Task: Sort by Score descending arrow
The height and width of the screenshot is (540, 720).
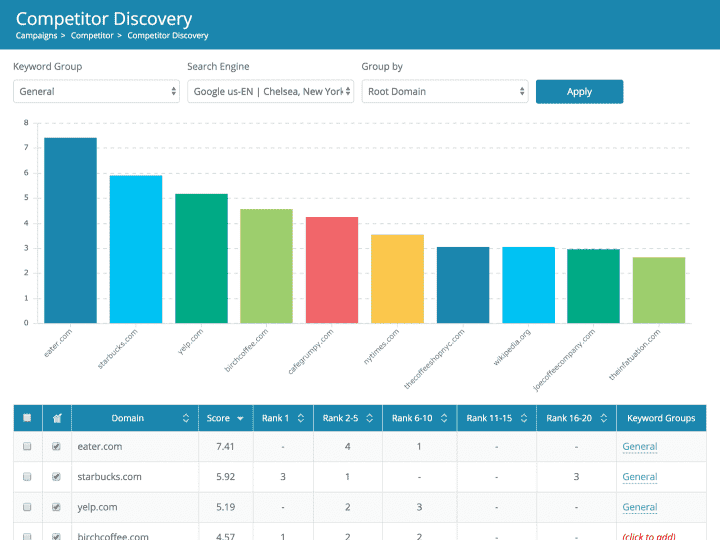Action: tap(240, 418)
